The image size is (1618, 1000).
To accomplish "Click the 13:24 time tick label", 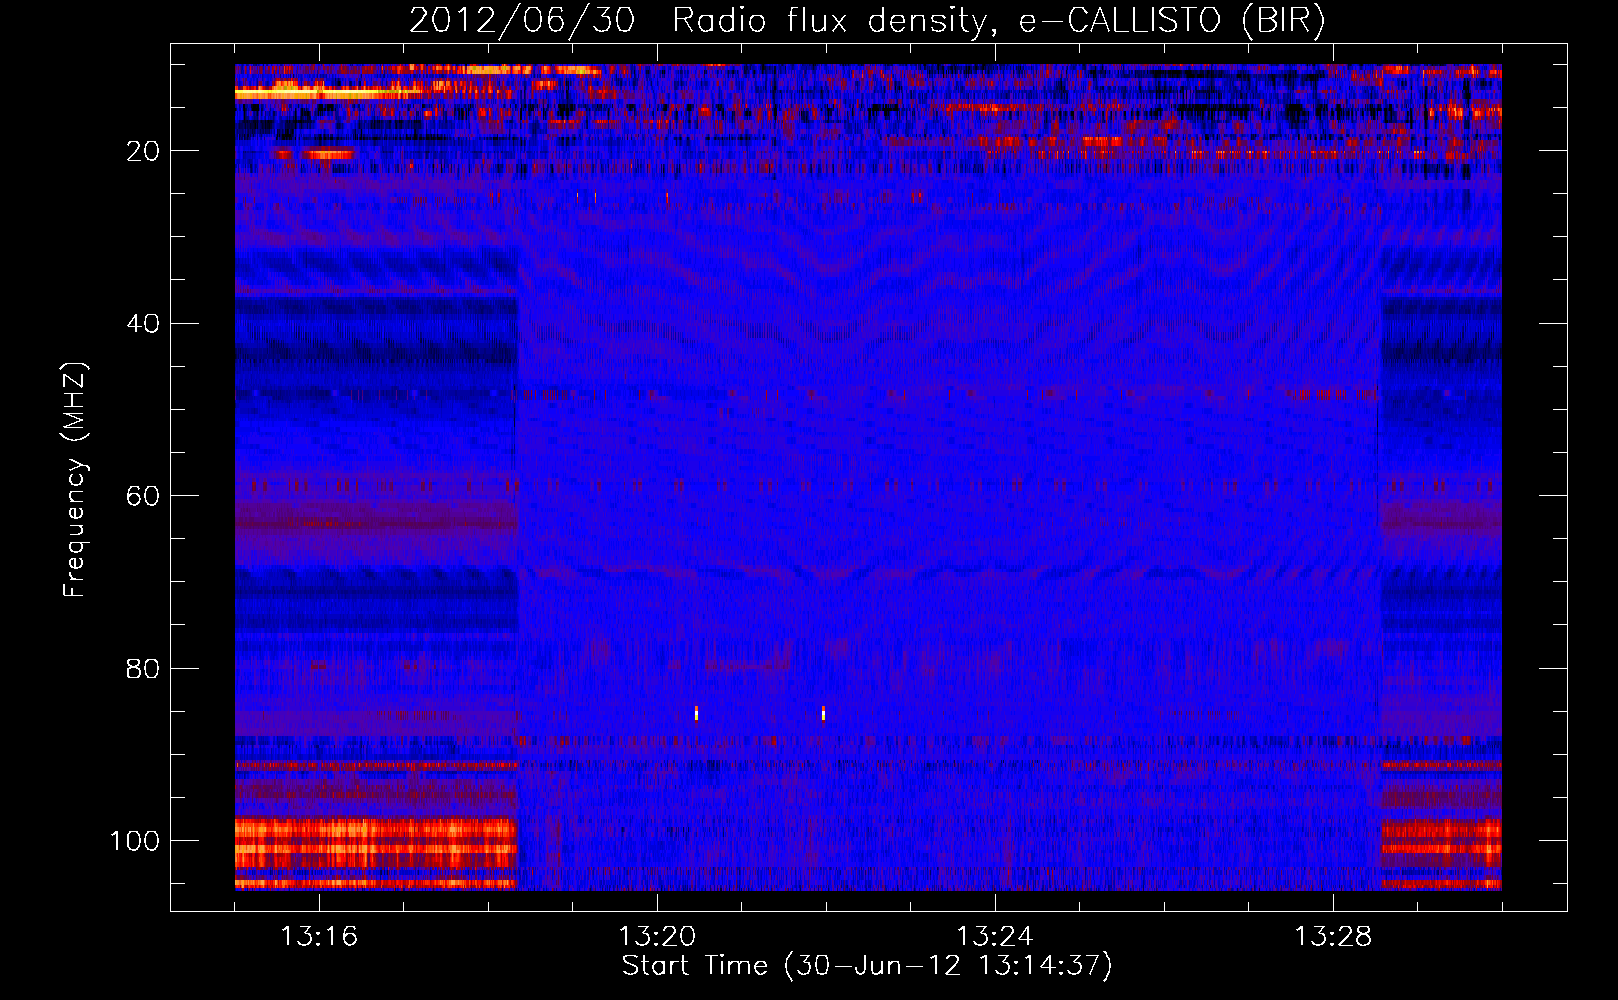I will (995, 937).
